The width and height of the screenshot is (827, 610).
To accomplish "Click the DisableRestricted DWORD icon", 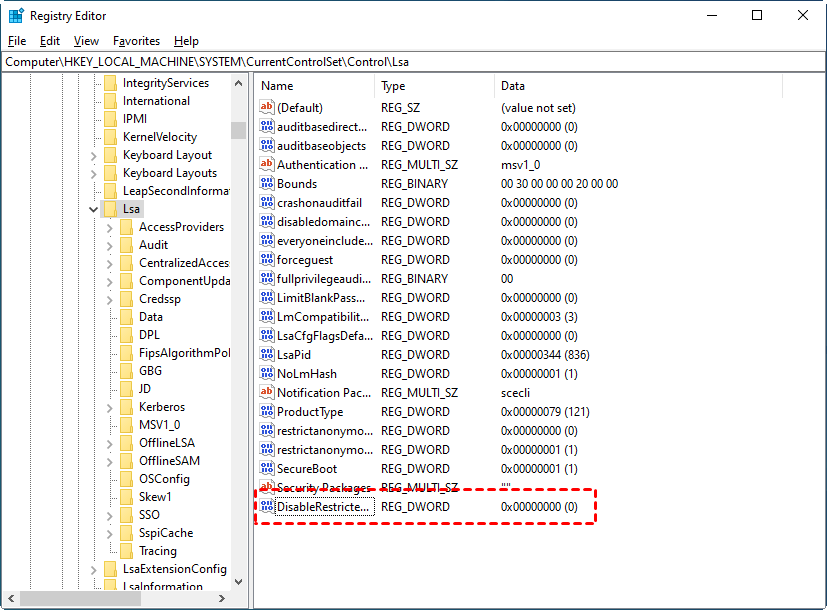I will pyautogui.click(x=267, y=506).
